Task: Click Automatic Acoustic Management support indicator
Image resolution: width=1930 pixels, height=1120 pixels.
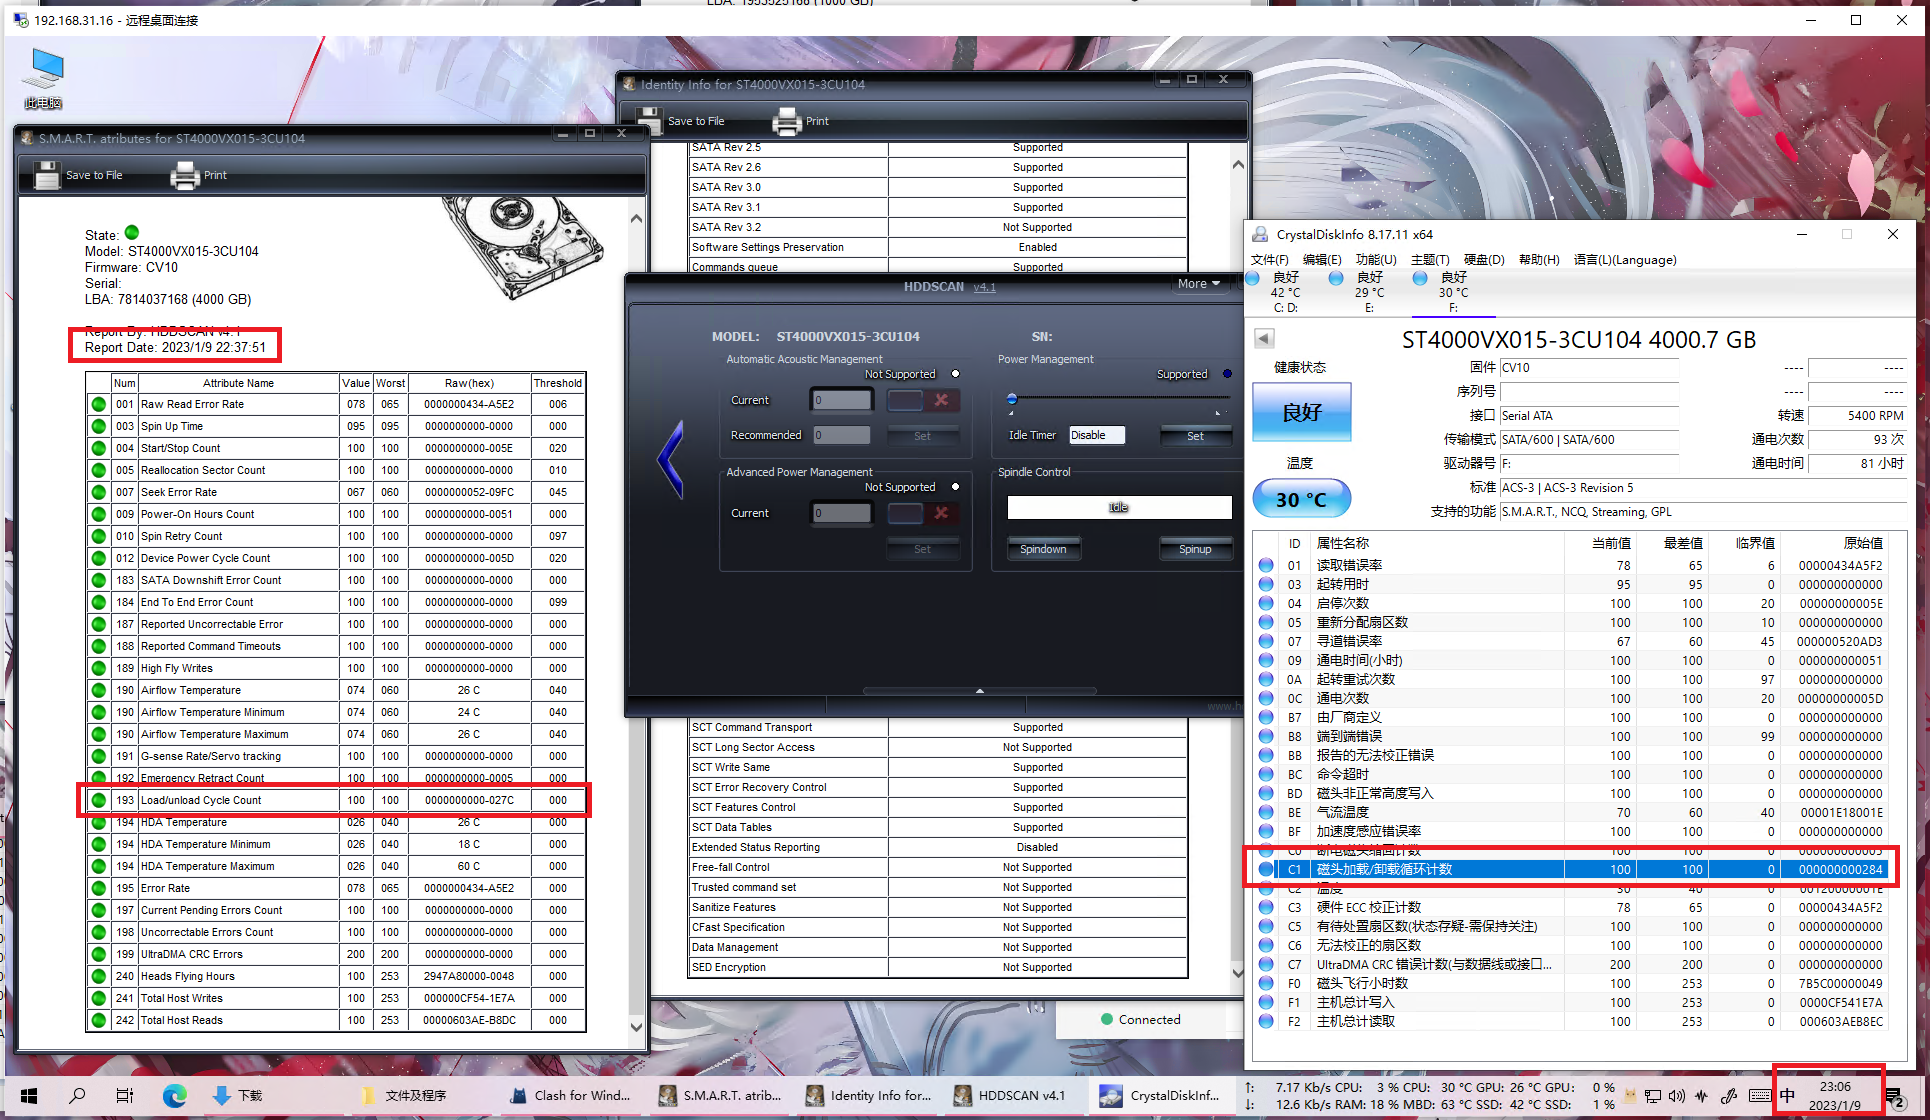Action: (955, 374)
